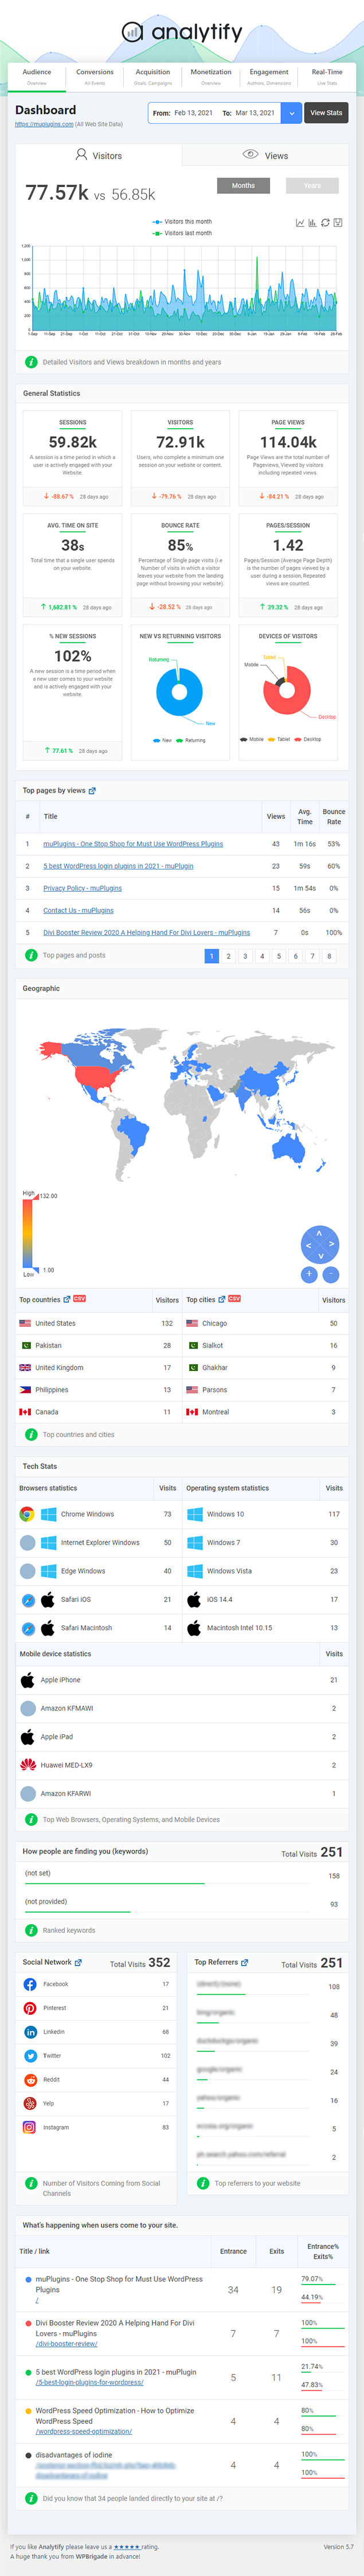Image resolution: width=364 pixels, height=2576 pixels.
Task: Open muPlugins One Stop Shop page link
Action: point(133,844)
